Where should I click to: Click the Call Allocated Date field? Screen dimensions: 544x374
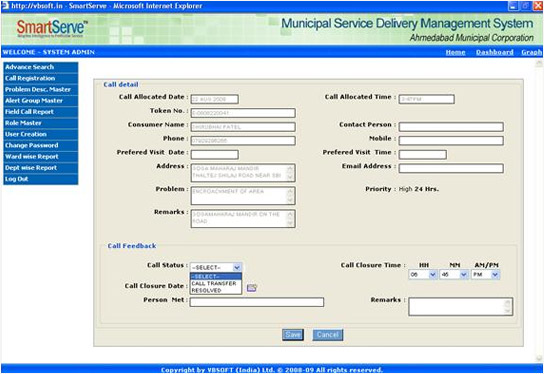215,99
